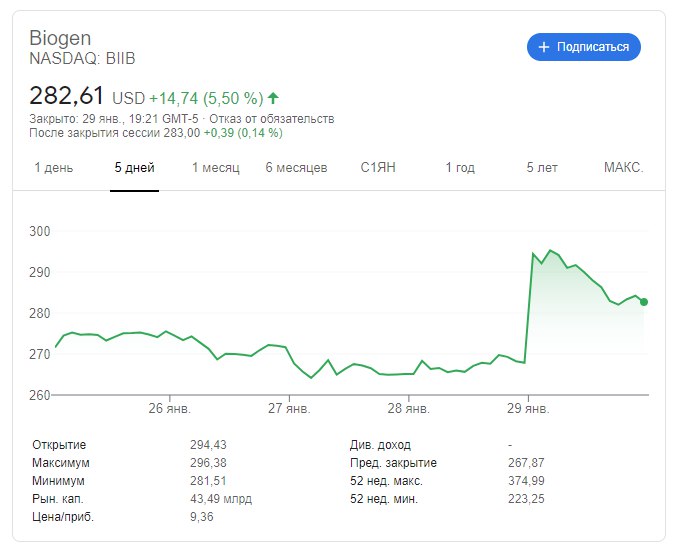Click the Цена/приб. value 9,36
Screen dimensions: 685x559
pyautogui.click(x=201, y=517)
